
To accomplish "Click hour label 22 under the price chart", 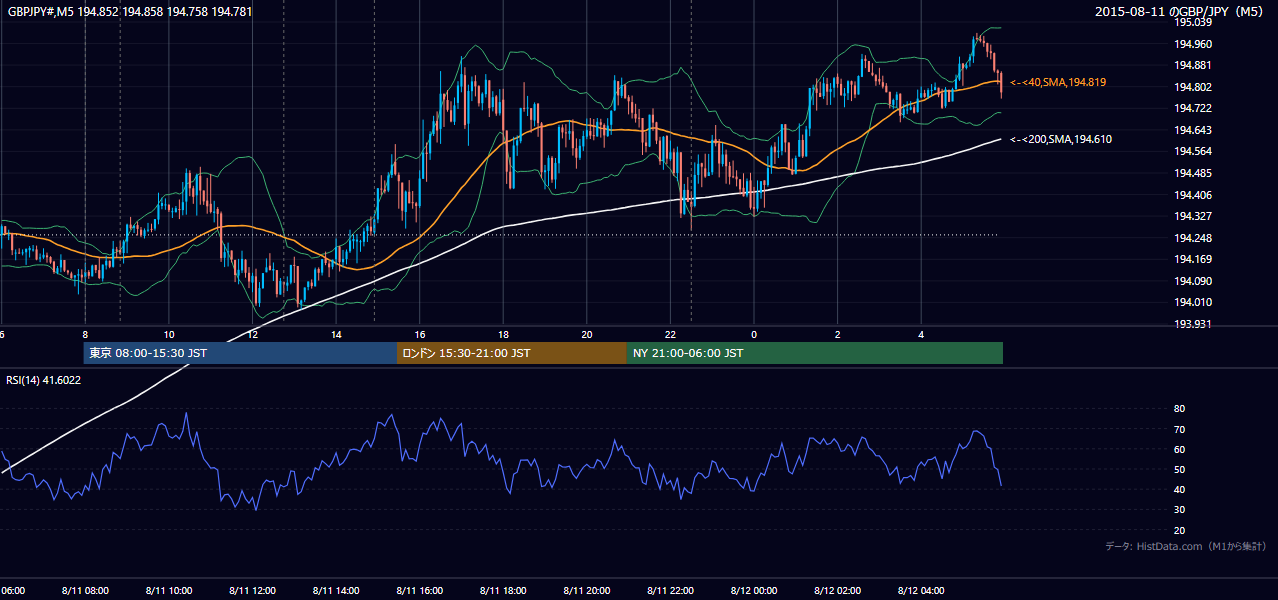I will click(x=670, y=334).
